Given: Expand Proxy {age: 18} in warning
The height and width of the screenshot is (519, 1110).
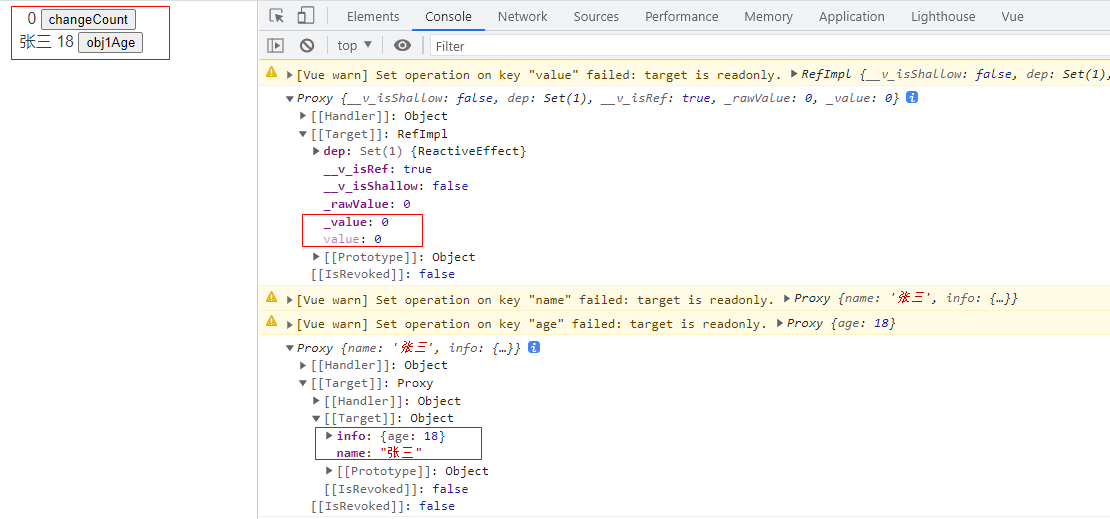Looking at the screenshot, I should coord(780,323).
